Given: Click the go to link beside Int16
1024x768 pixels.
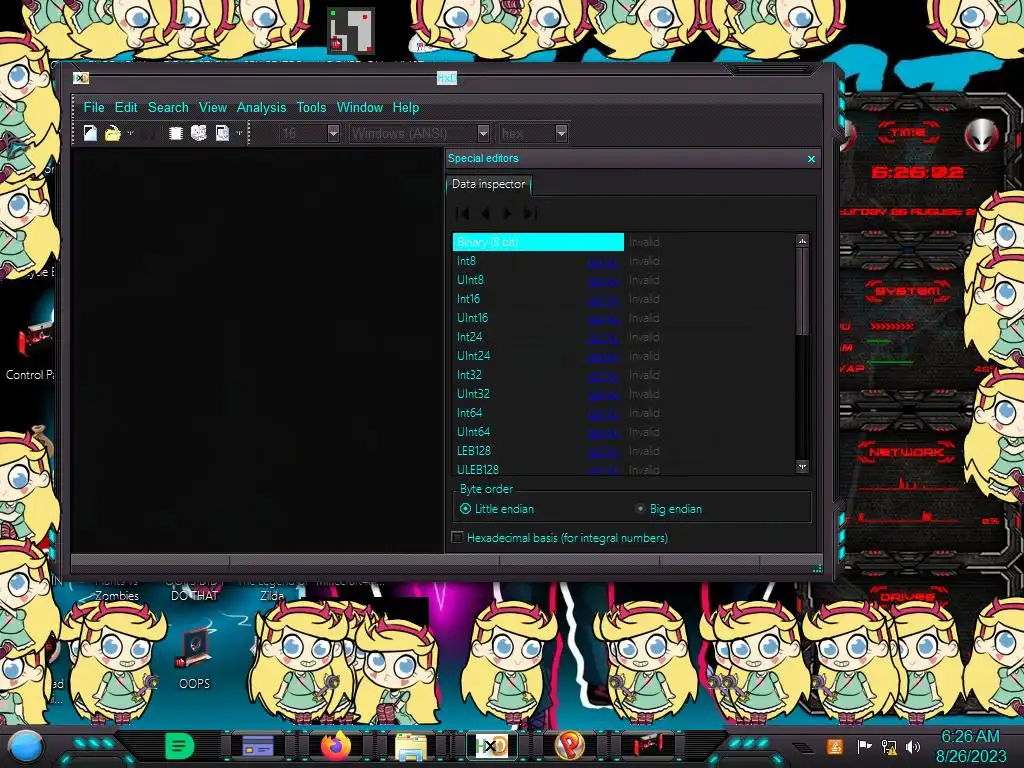Looking at the screenshot, I should (603, 300).
